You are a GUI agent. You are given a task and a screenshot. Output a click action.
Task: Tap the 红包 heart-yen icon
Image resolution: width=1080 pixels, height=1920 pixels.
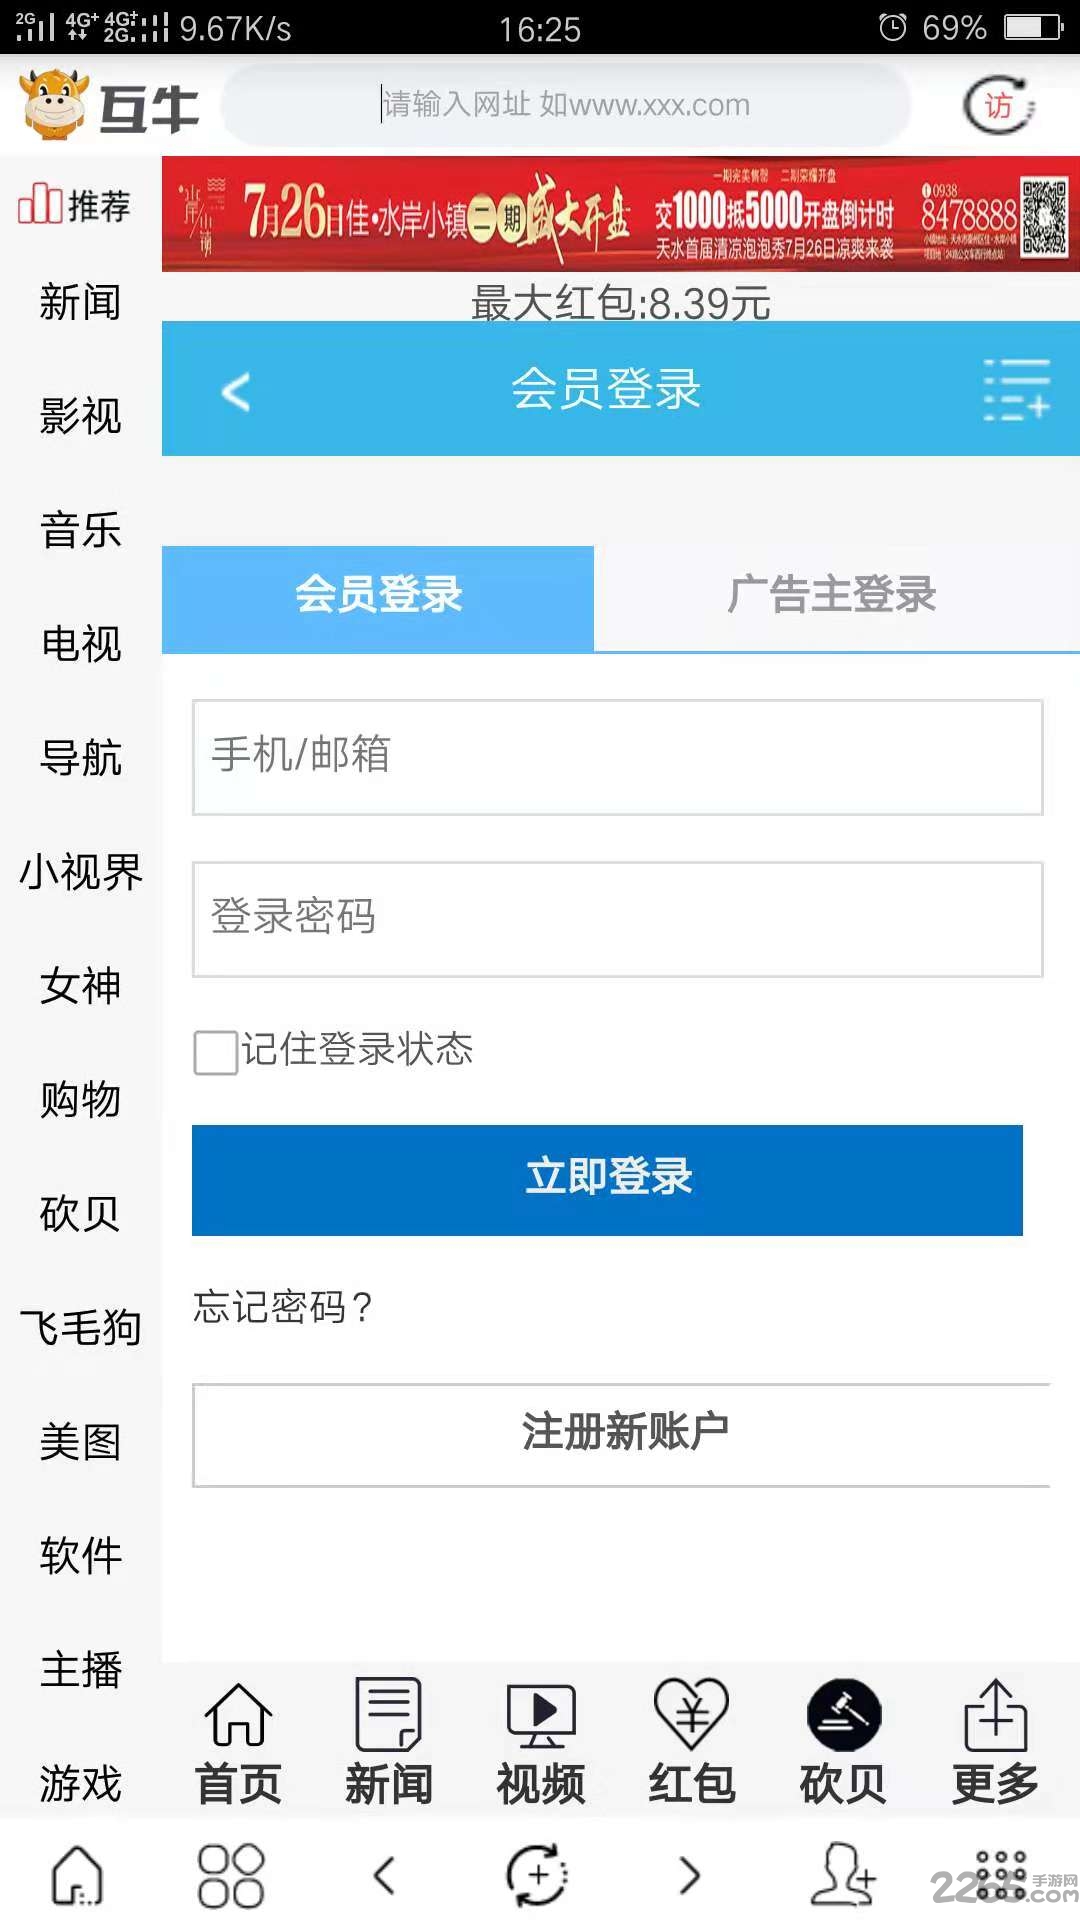coord(691,1713)
